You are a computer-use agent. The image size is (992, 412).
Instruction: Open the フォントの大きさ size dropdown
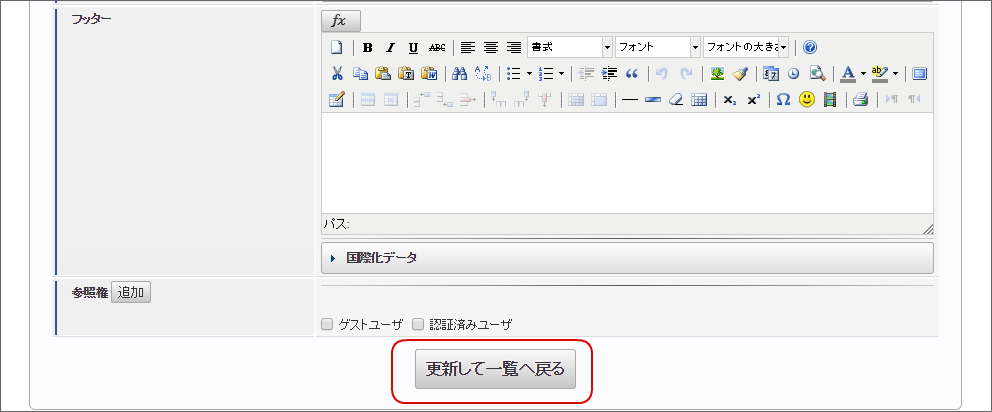[x=746, y=47]
